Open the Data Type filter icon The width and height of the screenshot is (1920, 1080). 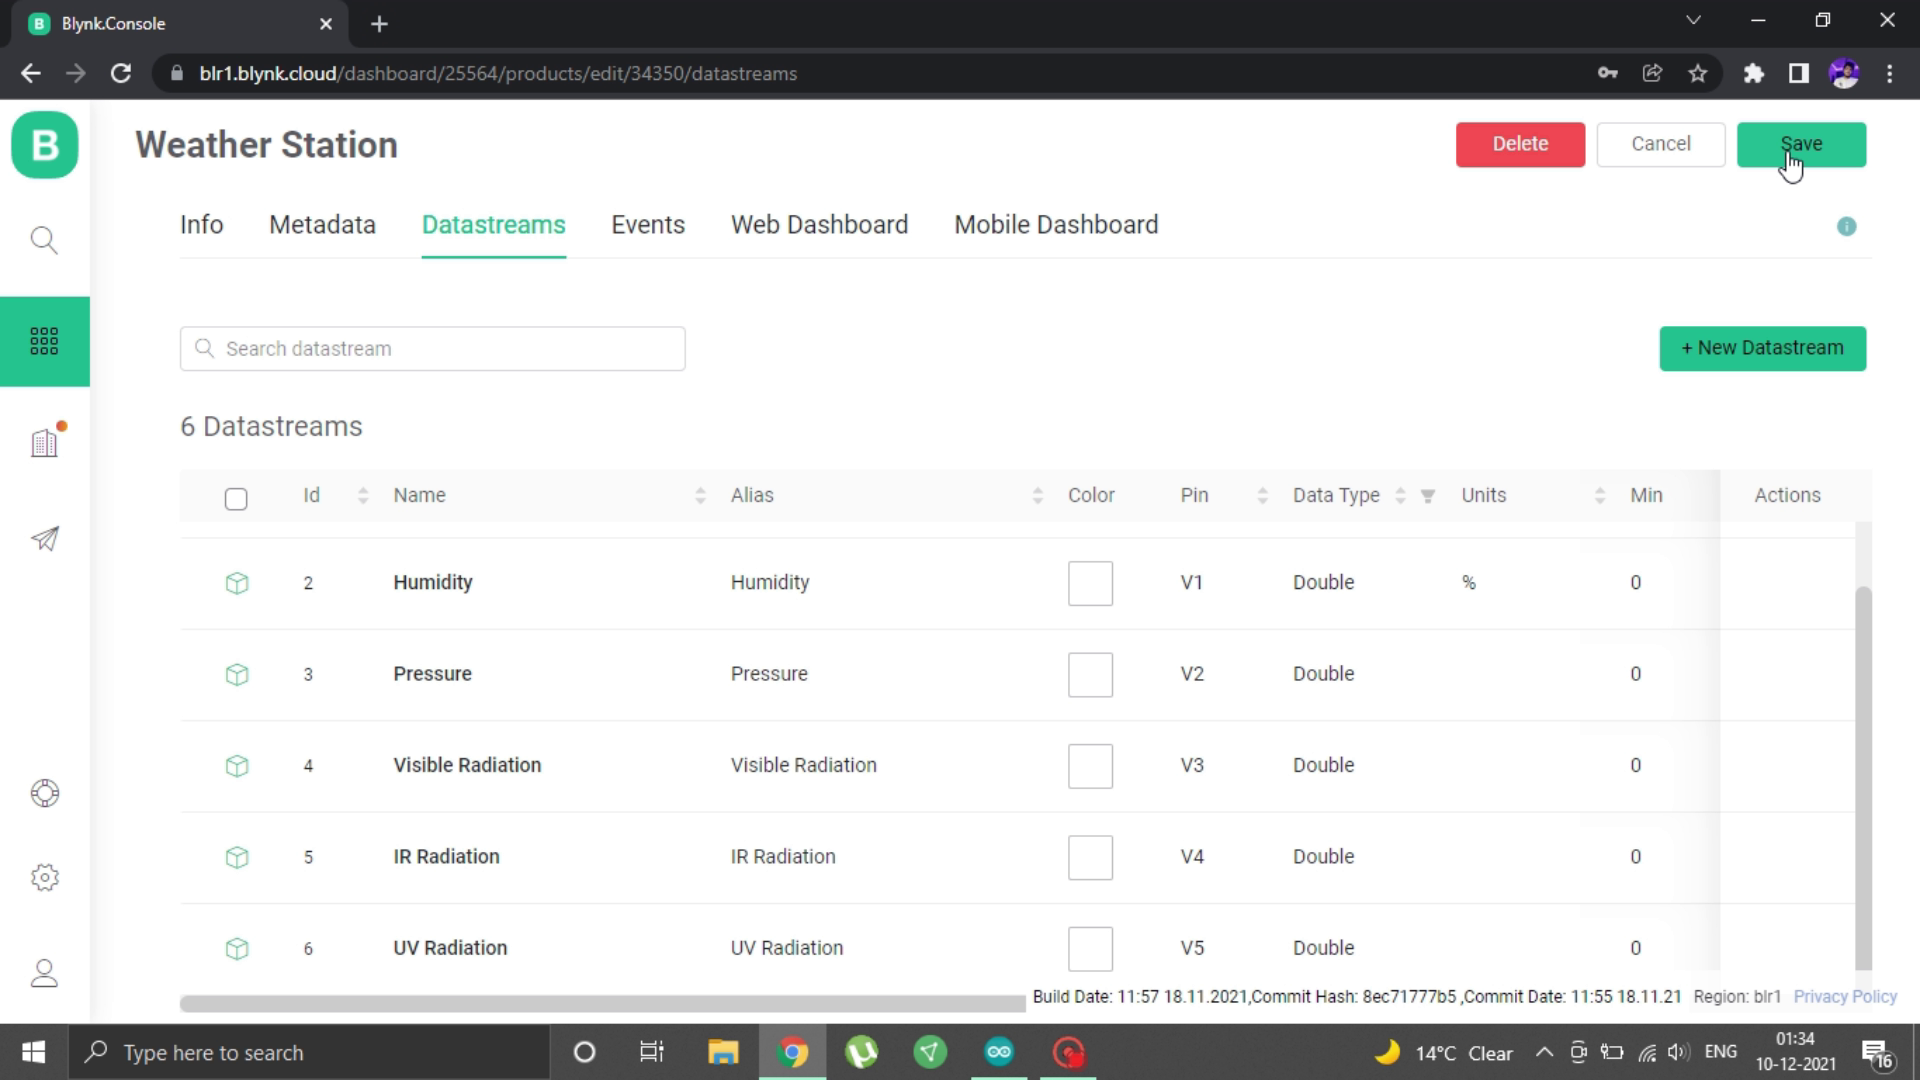point(1428,496)
